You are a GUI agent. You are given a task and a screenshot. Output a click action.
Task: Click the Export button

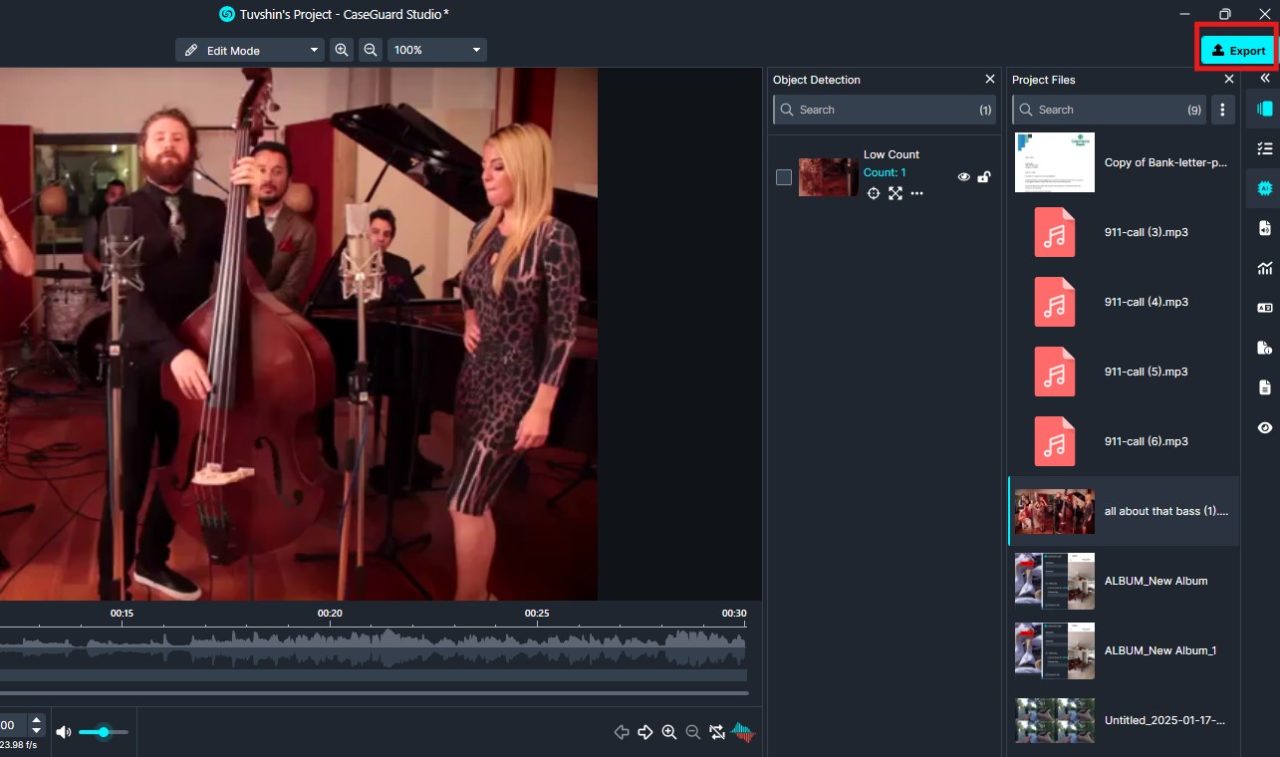pyautogui.click(x=1238, y=50)
